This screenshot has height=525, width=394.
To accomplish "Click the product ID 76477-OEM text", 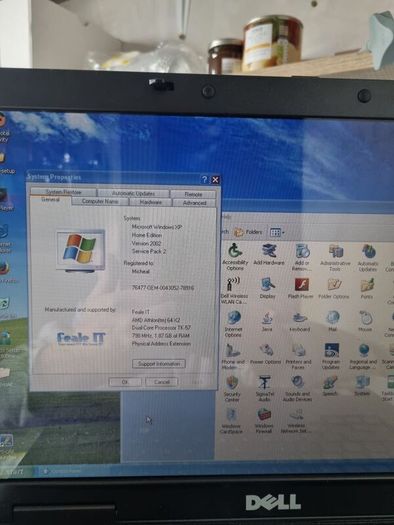I will click(163, 288).
